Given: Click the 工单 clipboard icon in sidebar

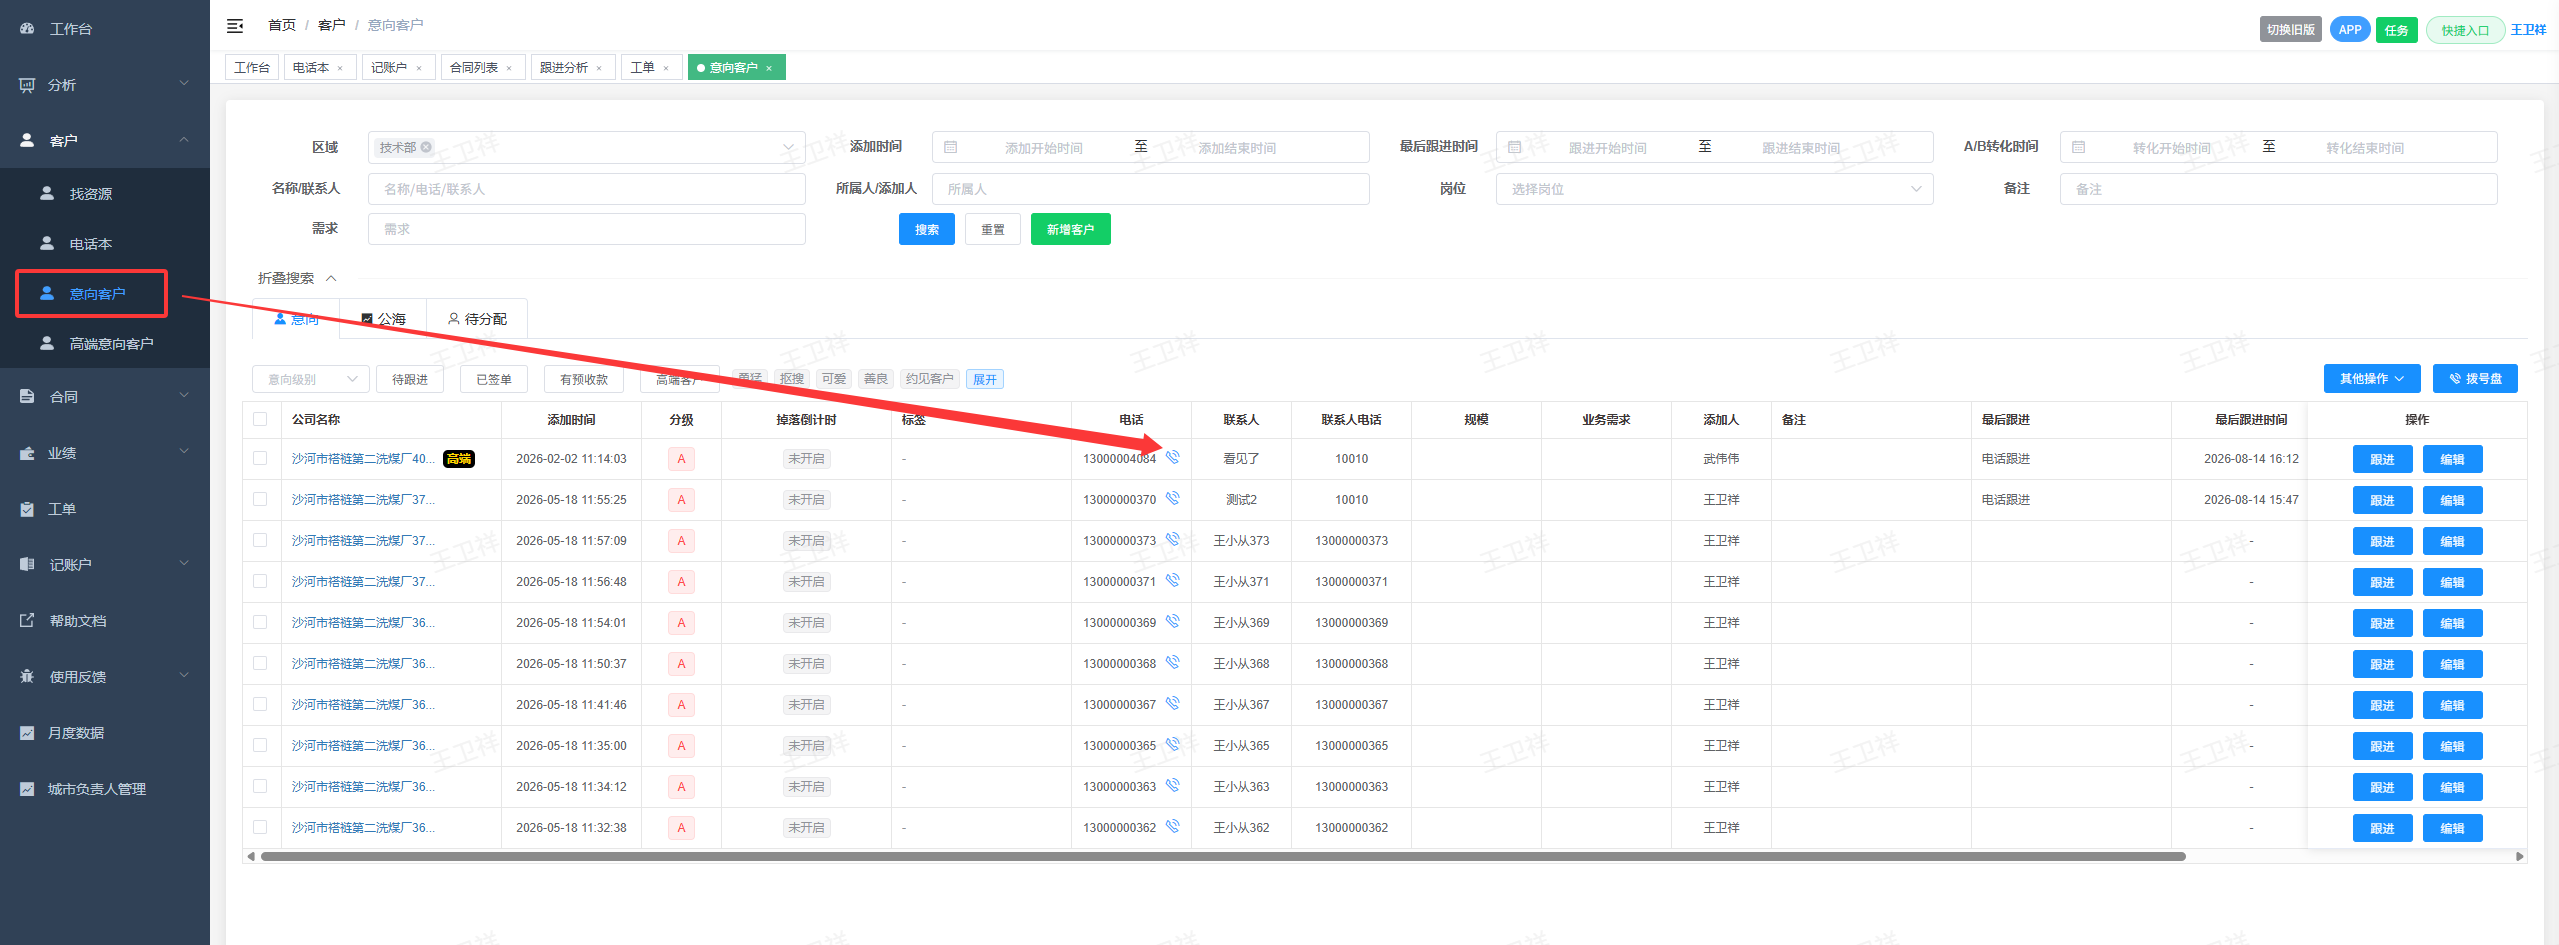Looking at the screenshot, I should coord(27,509).
